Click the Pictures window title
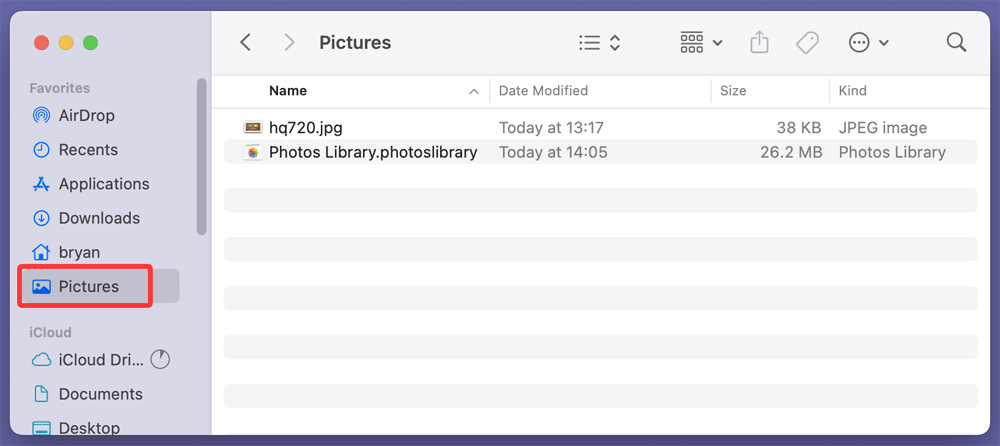 [x=355, y=43]
